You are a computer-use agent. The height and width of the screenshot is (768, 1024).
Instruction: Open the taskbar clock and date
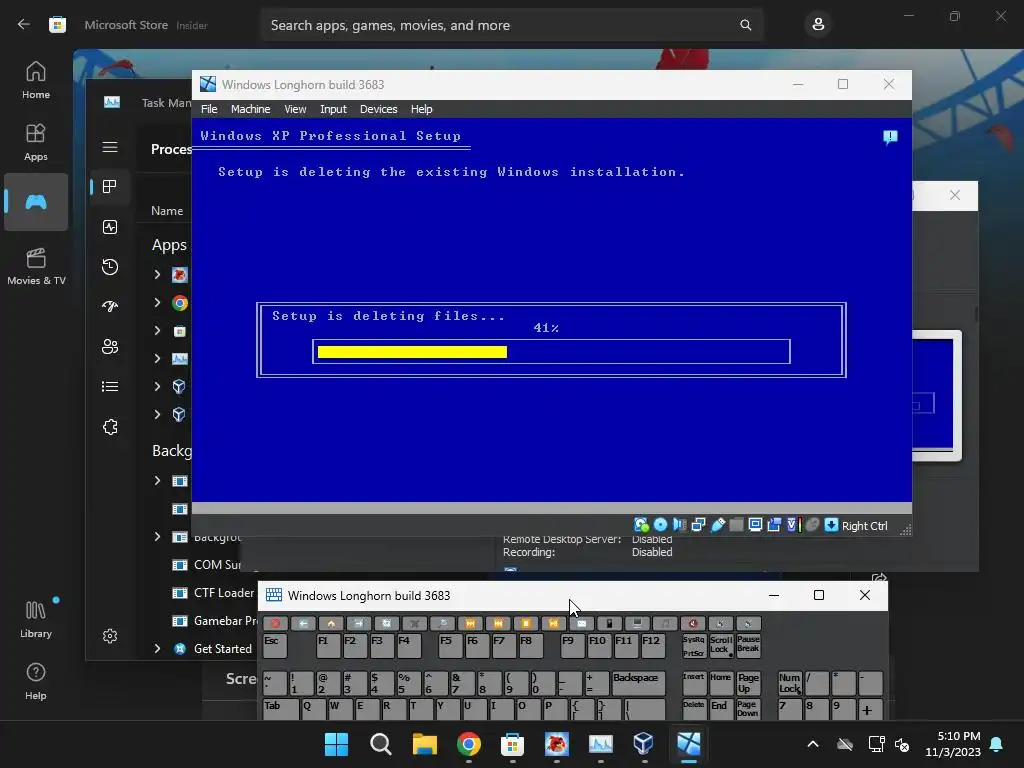[x=953, y=744]
